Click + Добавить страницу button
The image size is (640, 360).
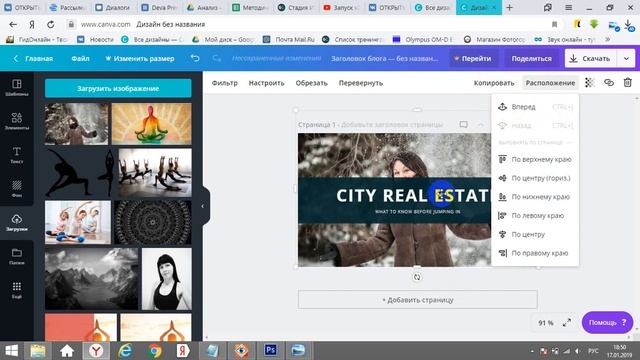click(x=418, y=300)
